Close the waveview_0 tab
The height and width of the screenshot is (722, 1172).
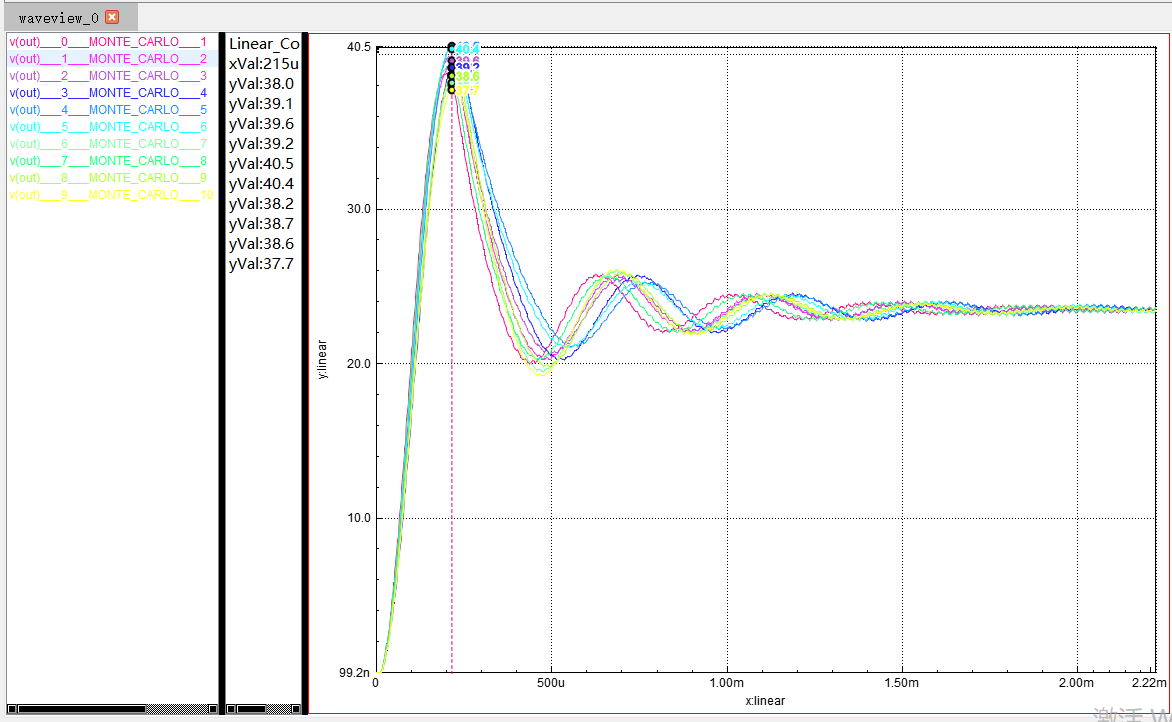click(x=112, y=17)
